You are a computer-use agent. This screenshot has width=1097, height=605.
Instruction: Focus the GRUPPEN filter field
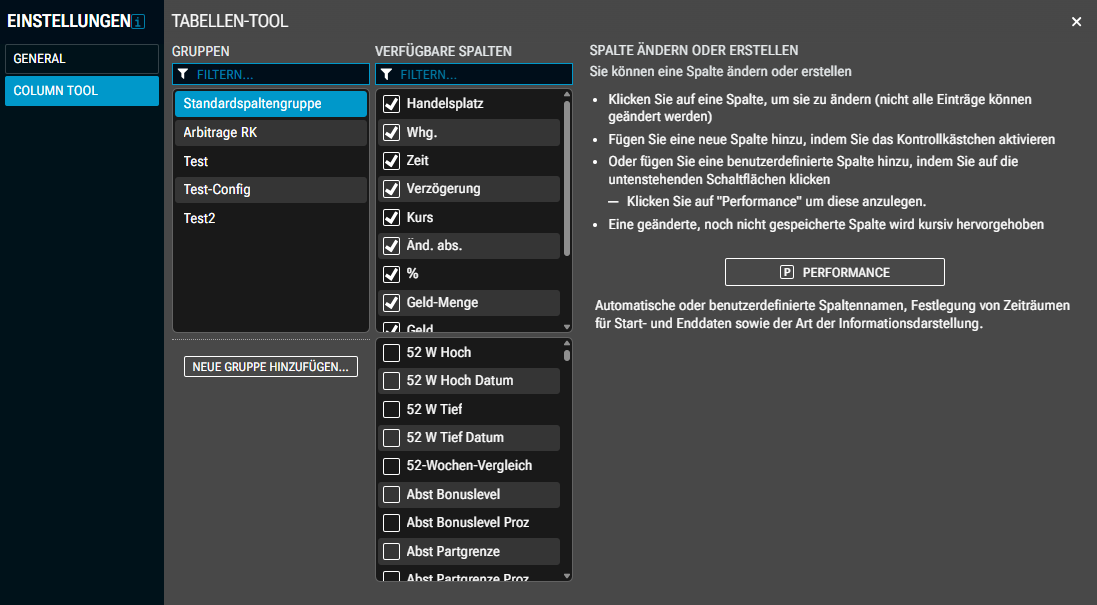(x=271, y=74)
